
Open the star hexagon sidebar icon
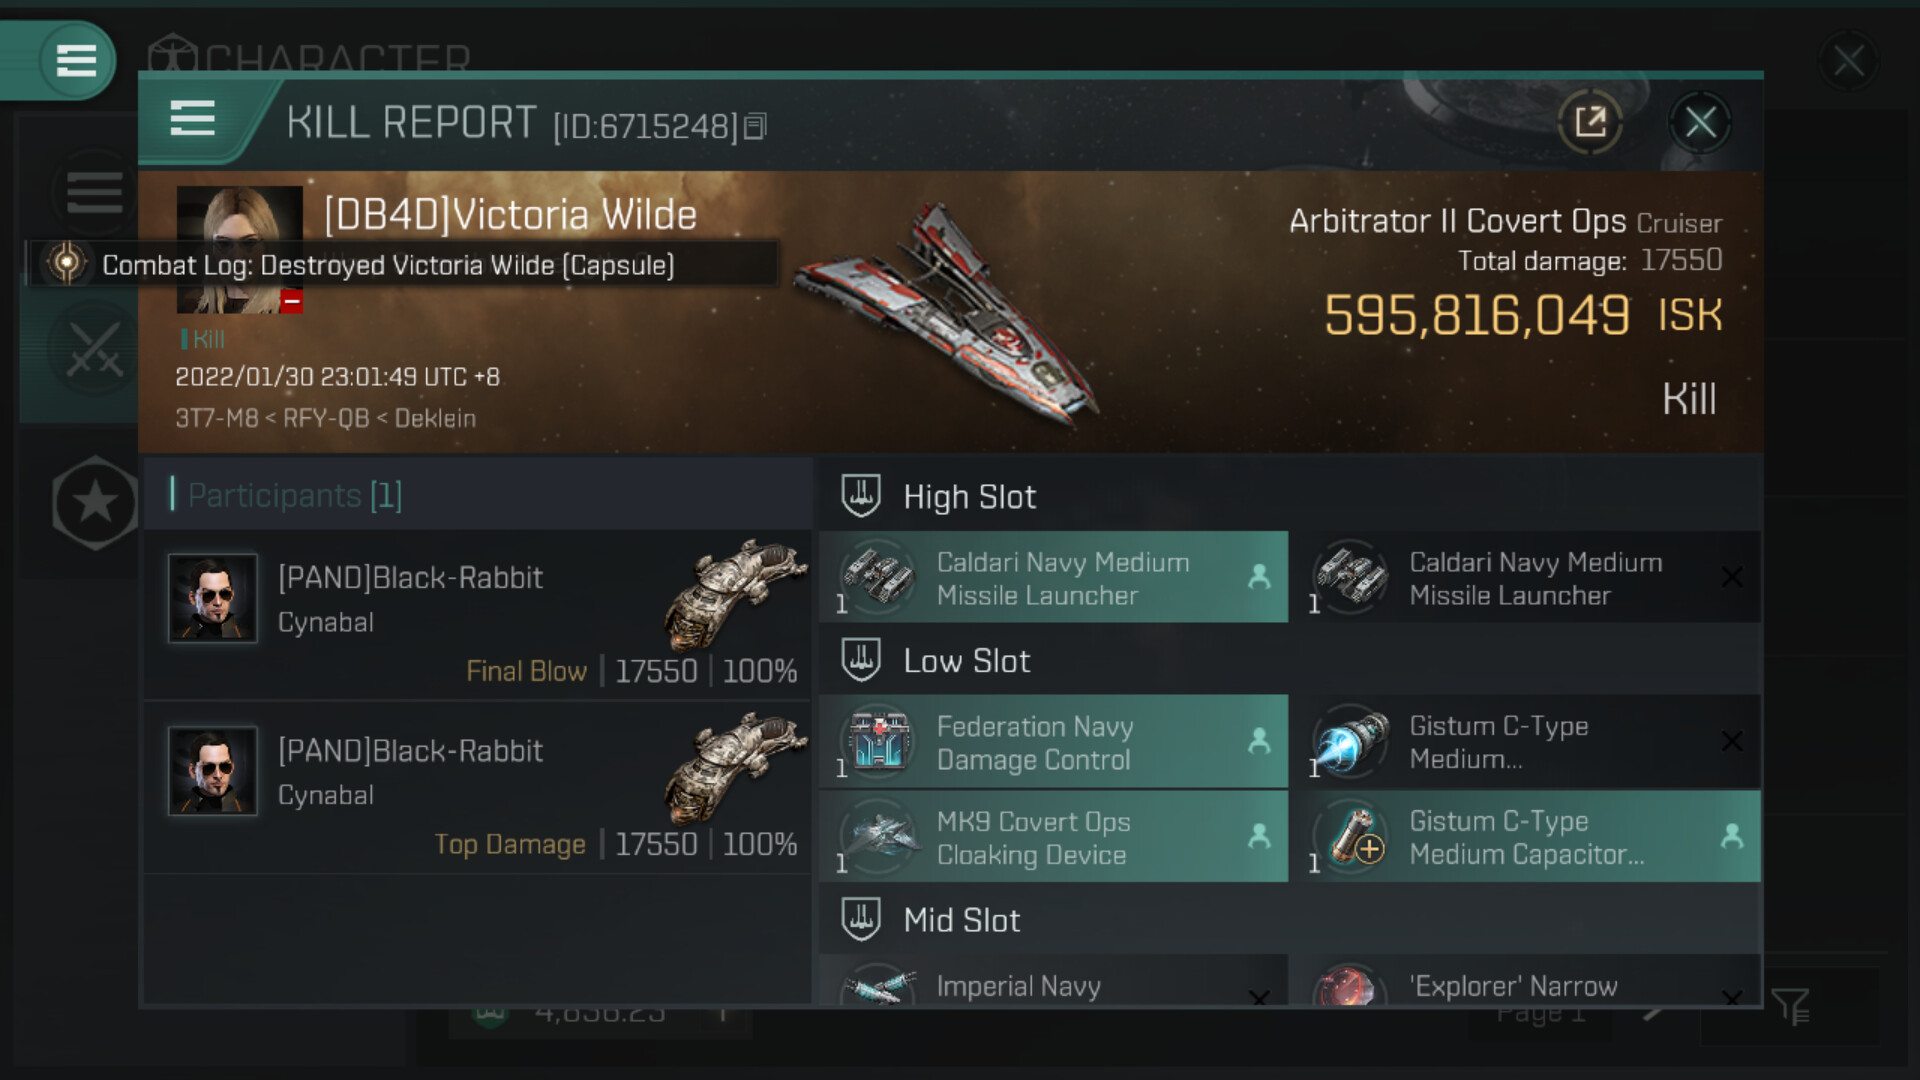pos(95,502)
